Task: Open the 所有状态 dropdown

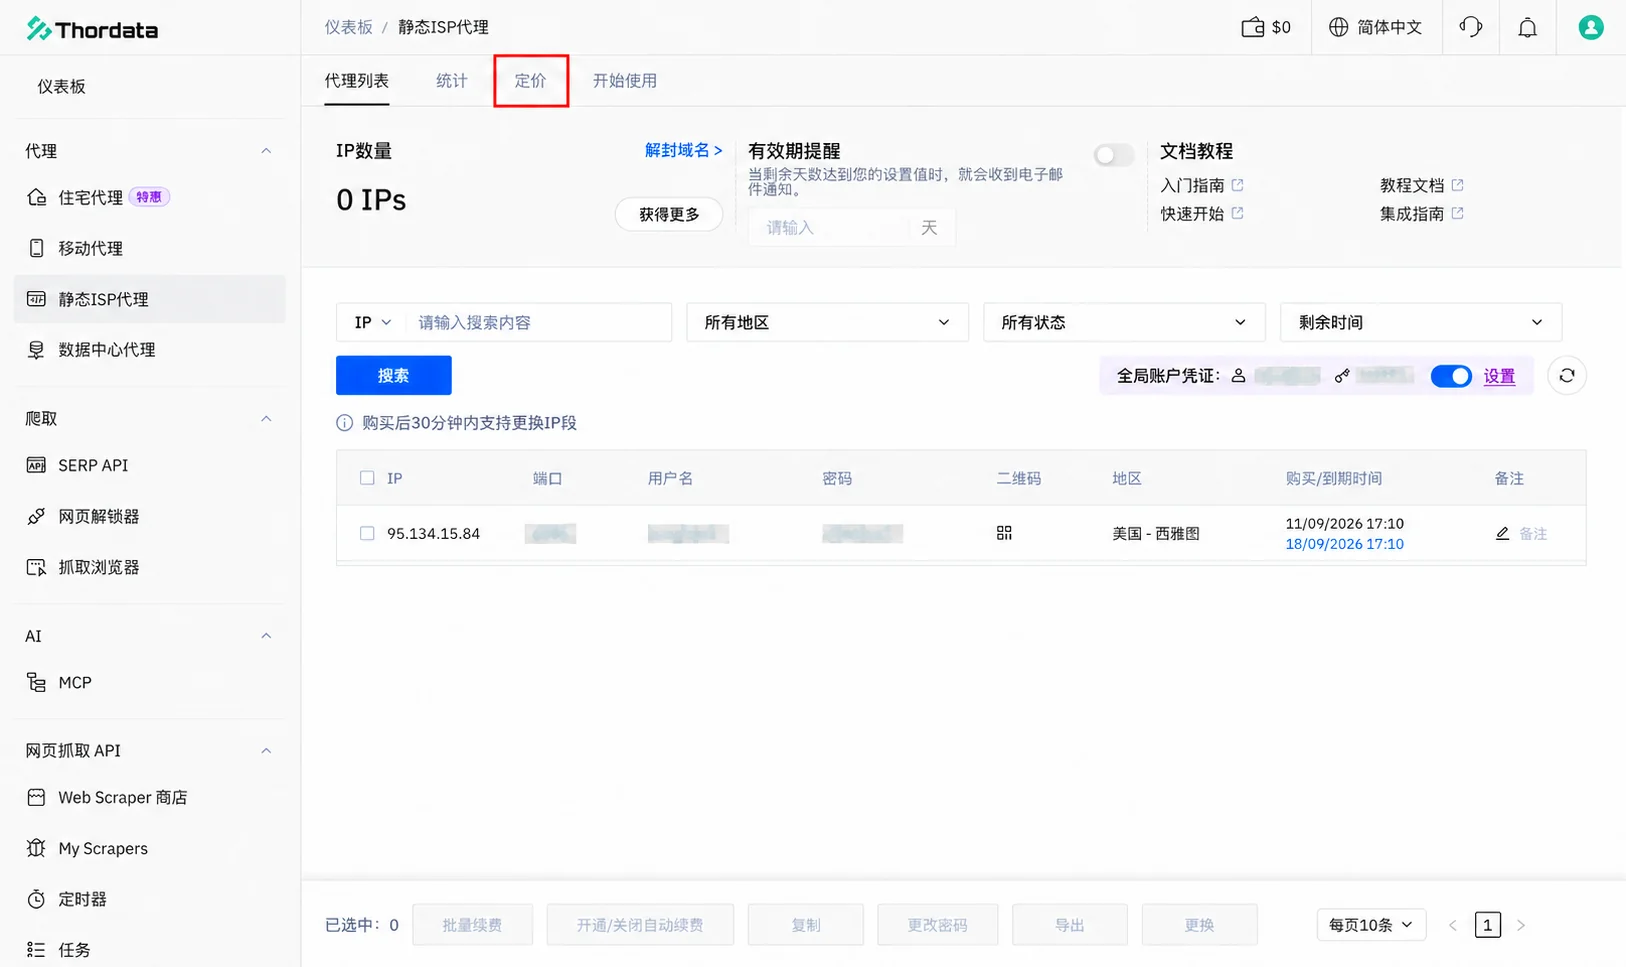Action: coord(1124,322)
